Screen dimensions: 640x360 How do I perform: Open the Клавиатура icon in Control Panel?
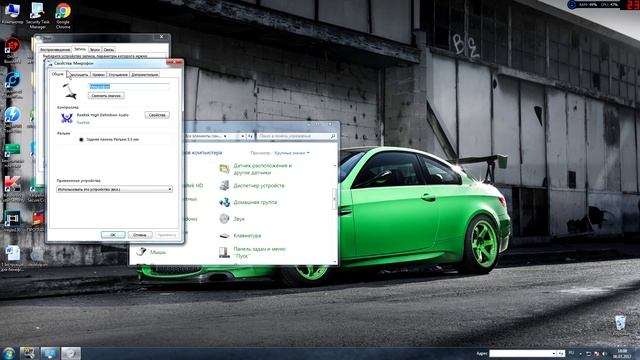coord(224,236)
